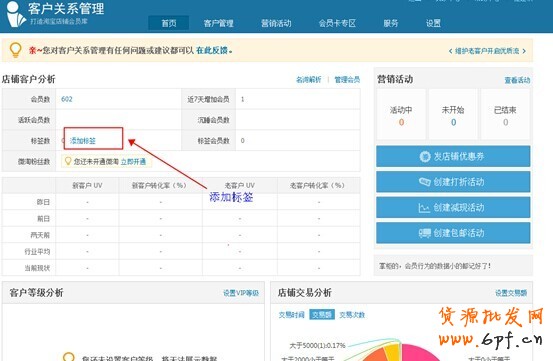Click next arrow in banner notice

click(x=524, y=51)
